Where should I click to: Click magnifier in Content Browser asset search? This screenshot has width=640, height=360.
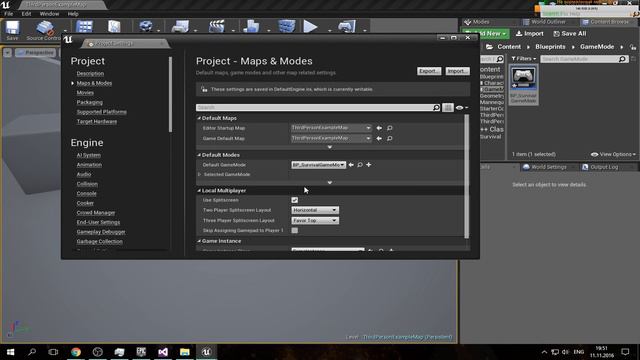point(622,59)
